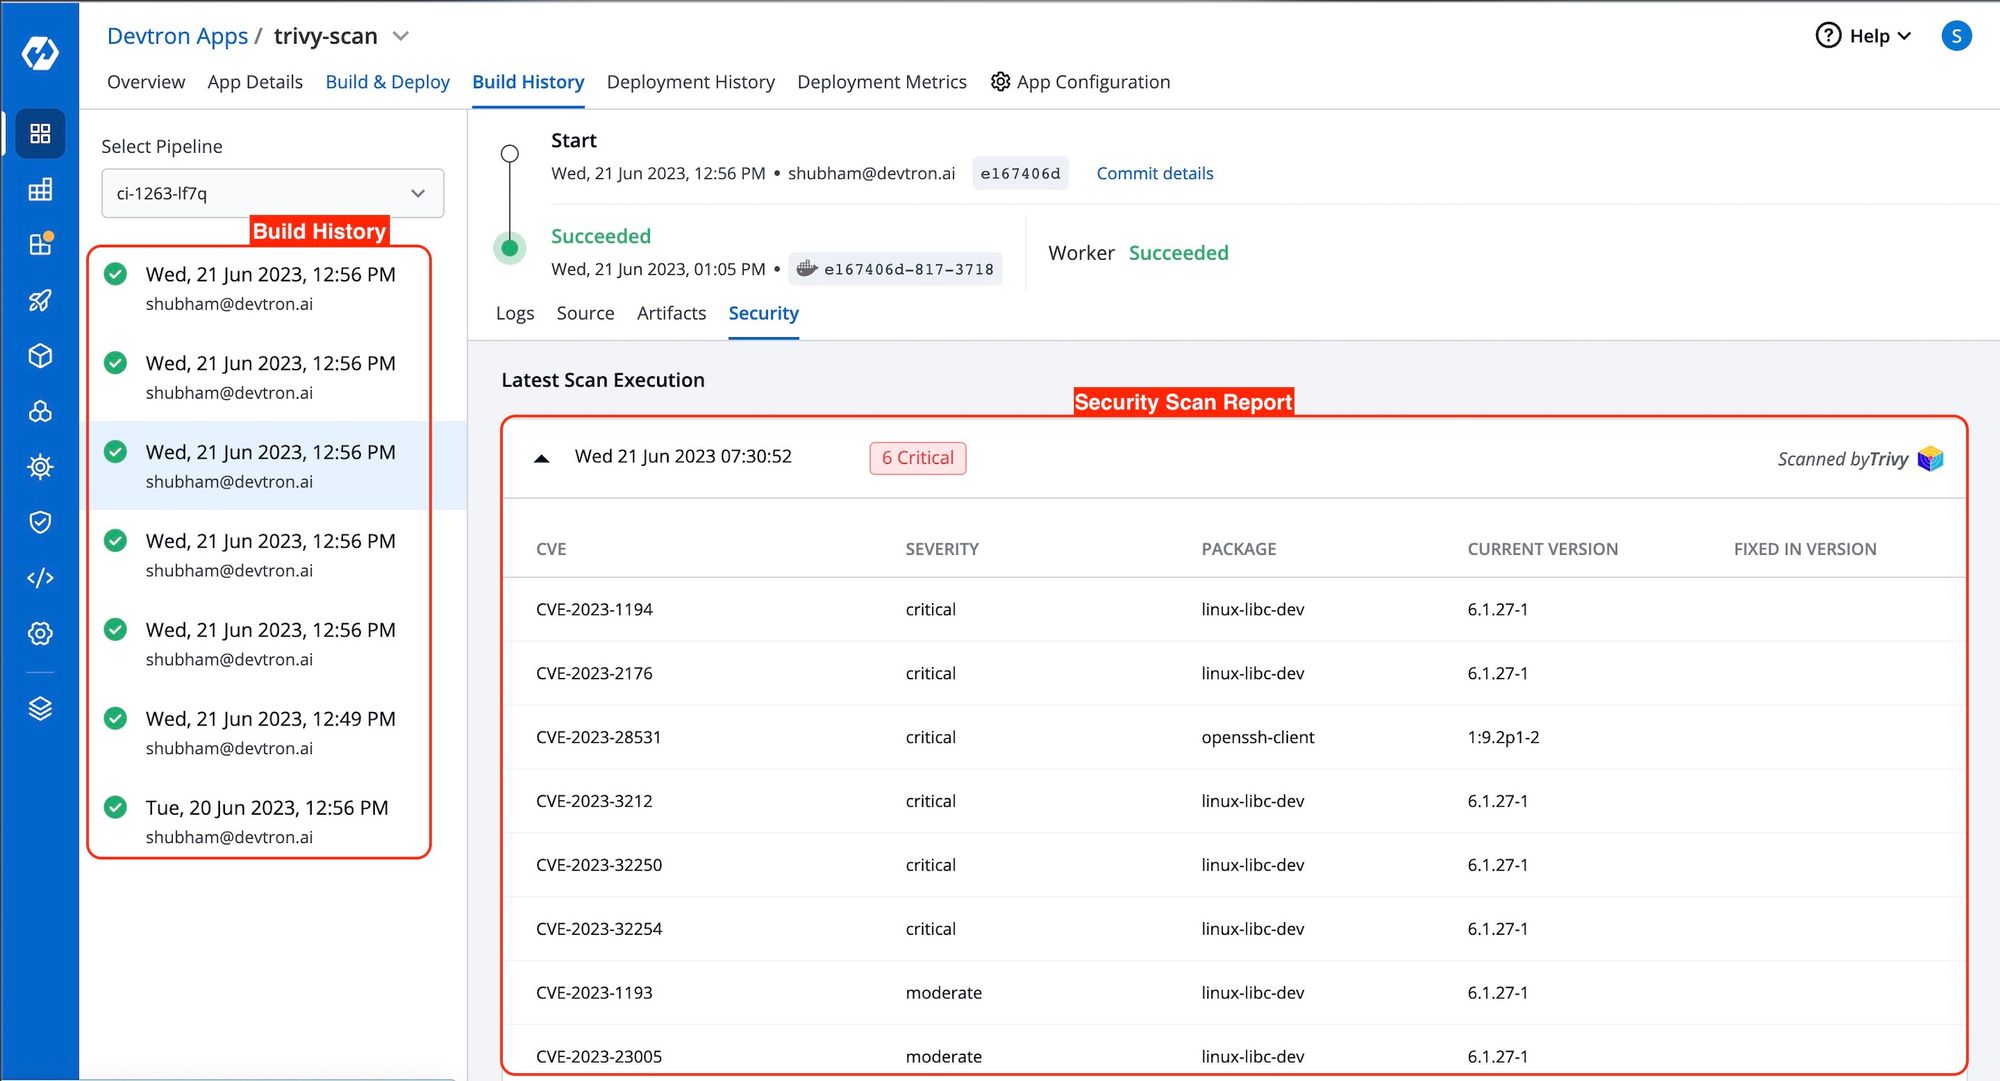The width and height of the screenshot is (2000, 1081).
Task: Open the rocket Deployment Groups icon
Action: 40,300
